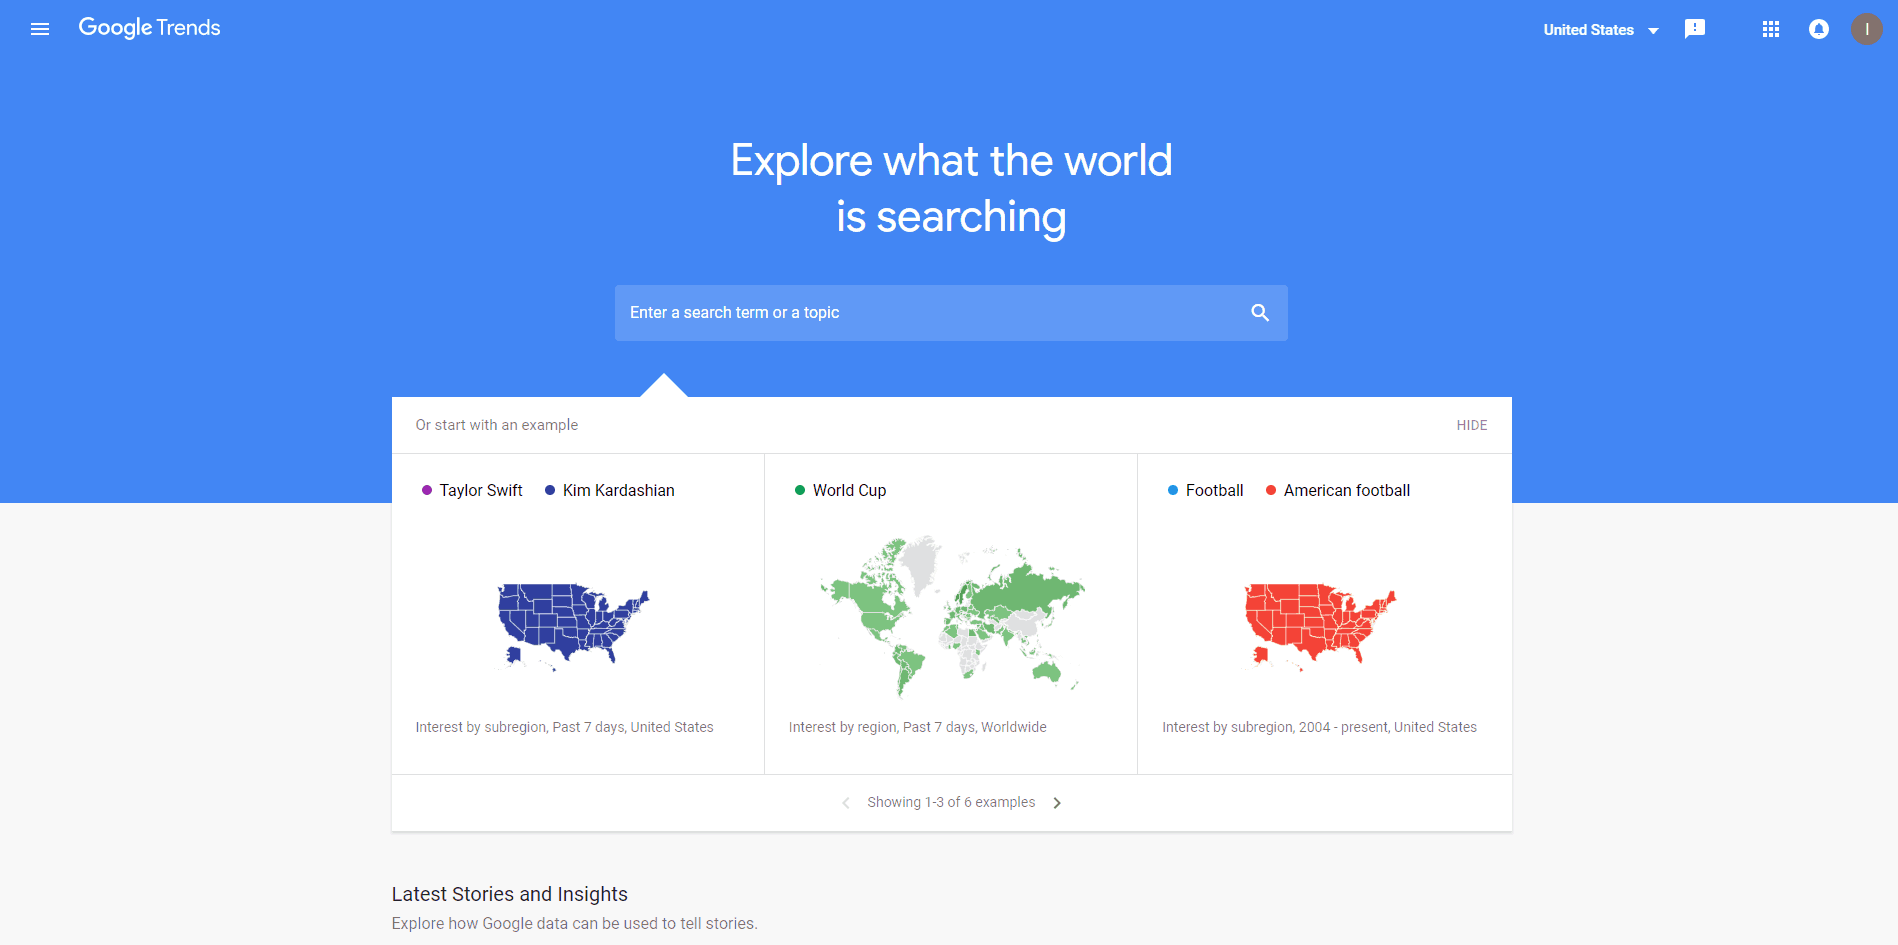1898x945 pixels.
Task: Open the Kim Kardashian example term
Action: 619,490
